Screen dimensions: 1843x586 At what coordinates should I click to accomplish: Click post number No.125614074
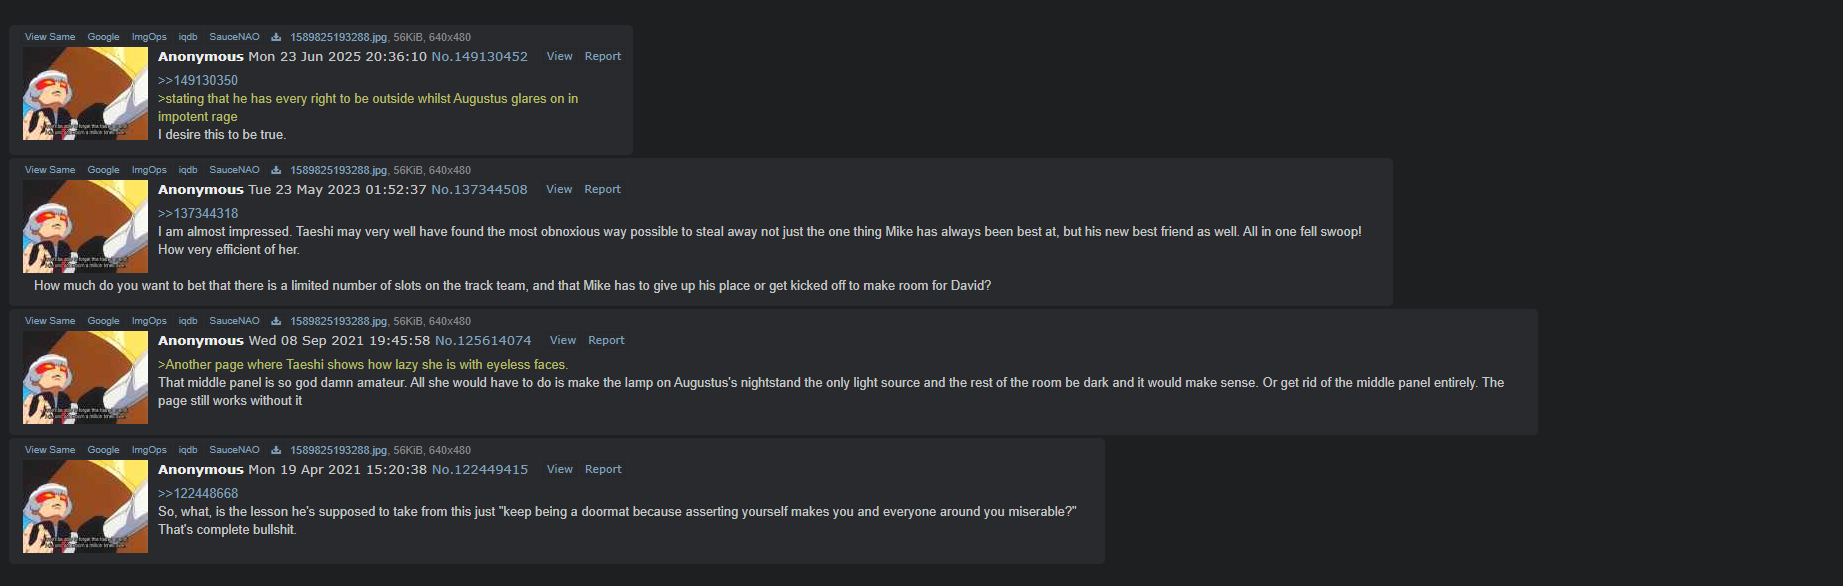click(483, 340)
